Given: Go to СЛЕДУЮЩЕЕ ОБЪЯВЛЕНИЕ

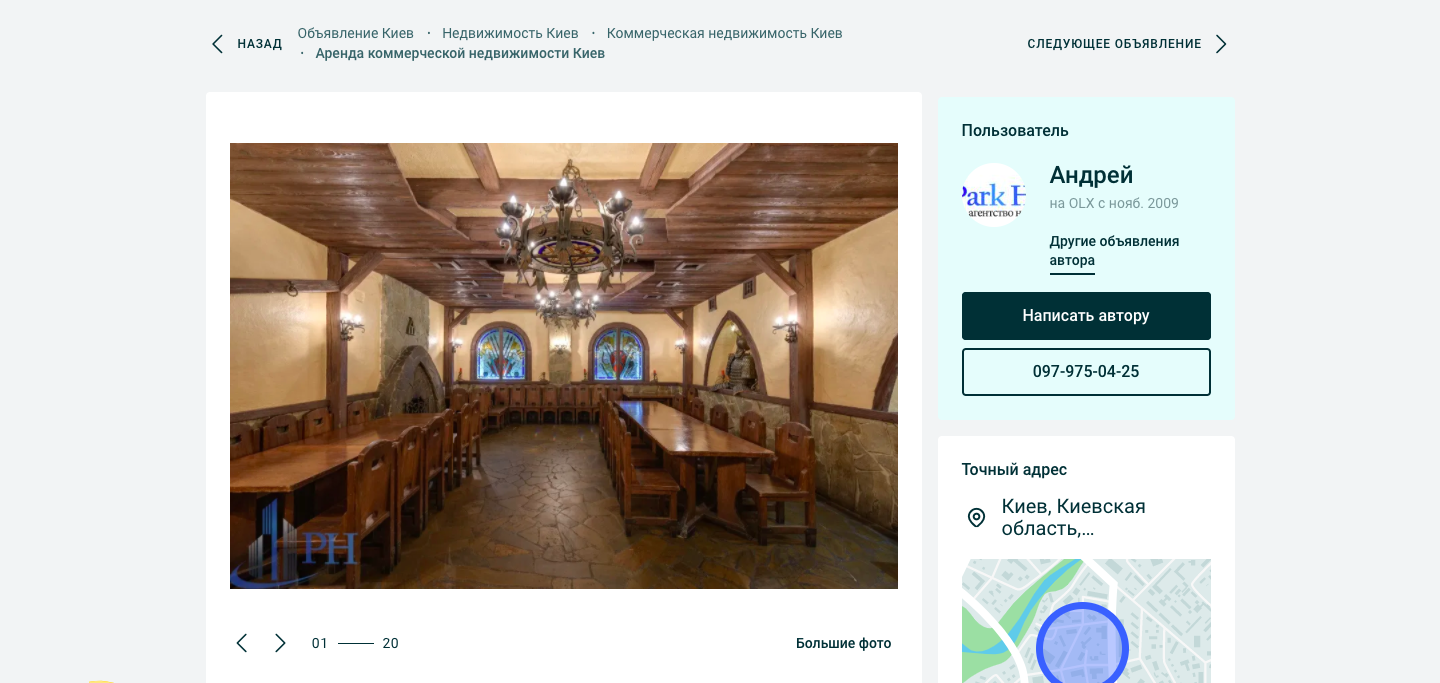Looking at the screenshot, I should [1114, 44].
